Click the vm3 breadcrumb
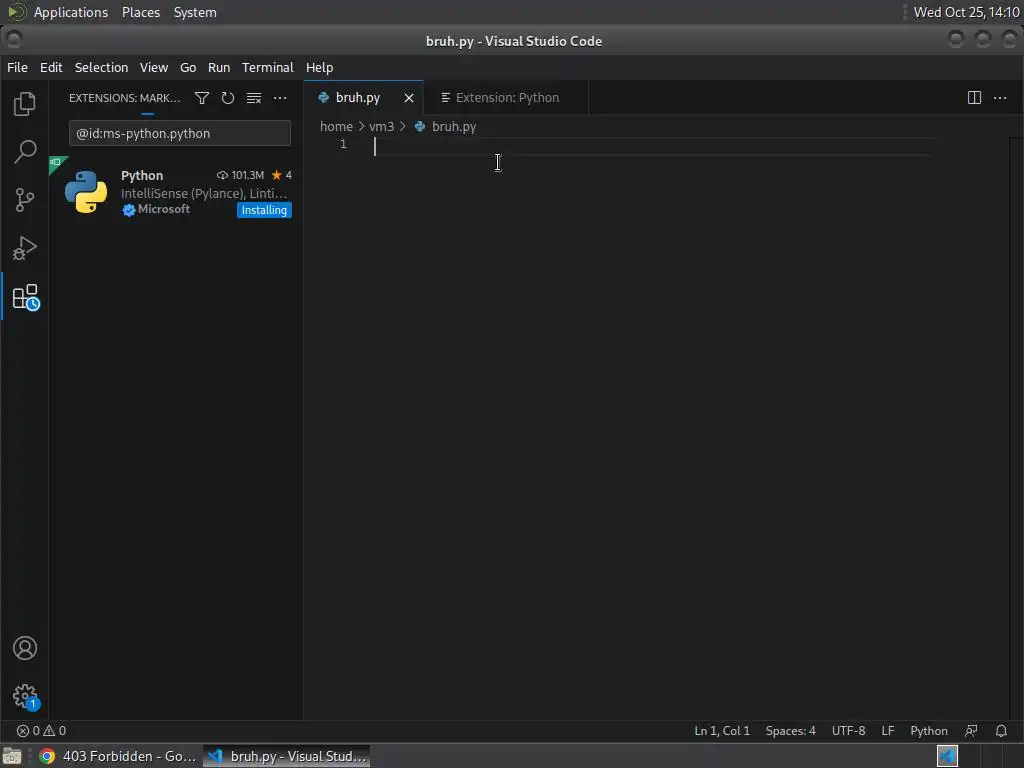 click(x=381, y=127)
